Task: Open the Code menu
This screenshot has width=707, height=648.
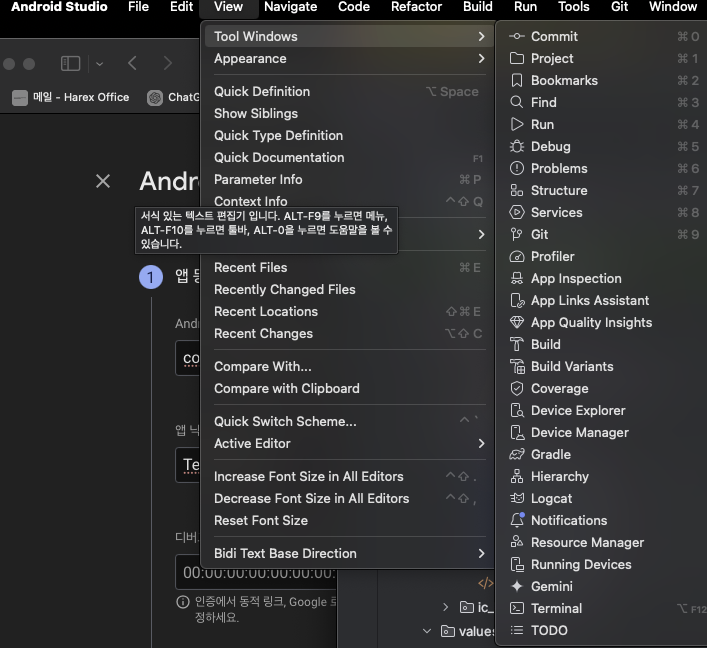Action: coord(354,7)
